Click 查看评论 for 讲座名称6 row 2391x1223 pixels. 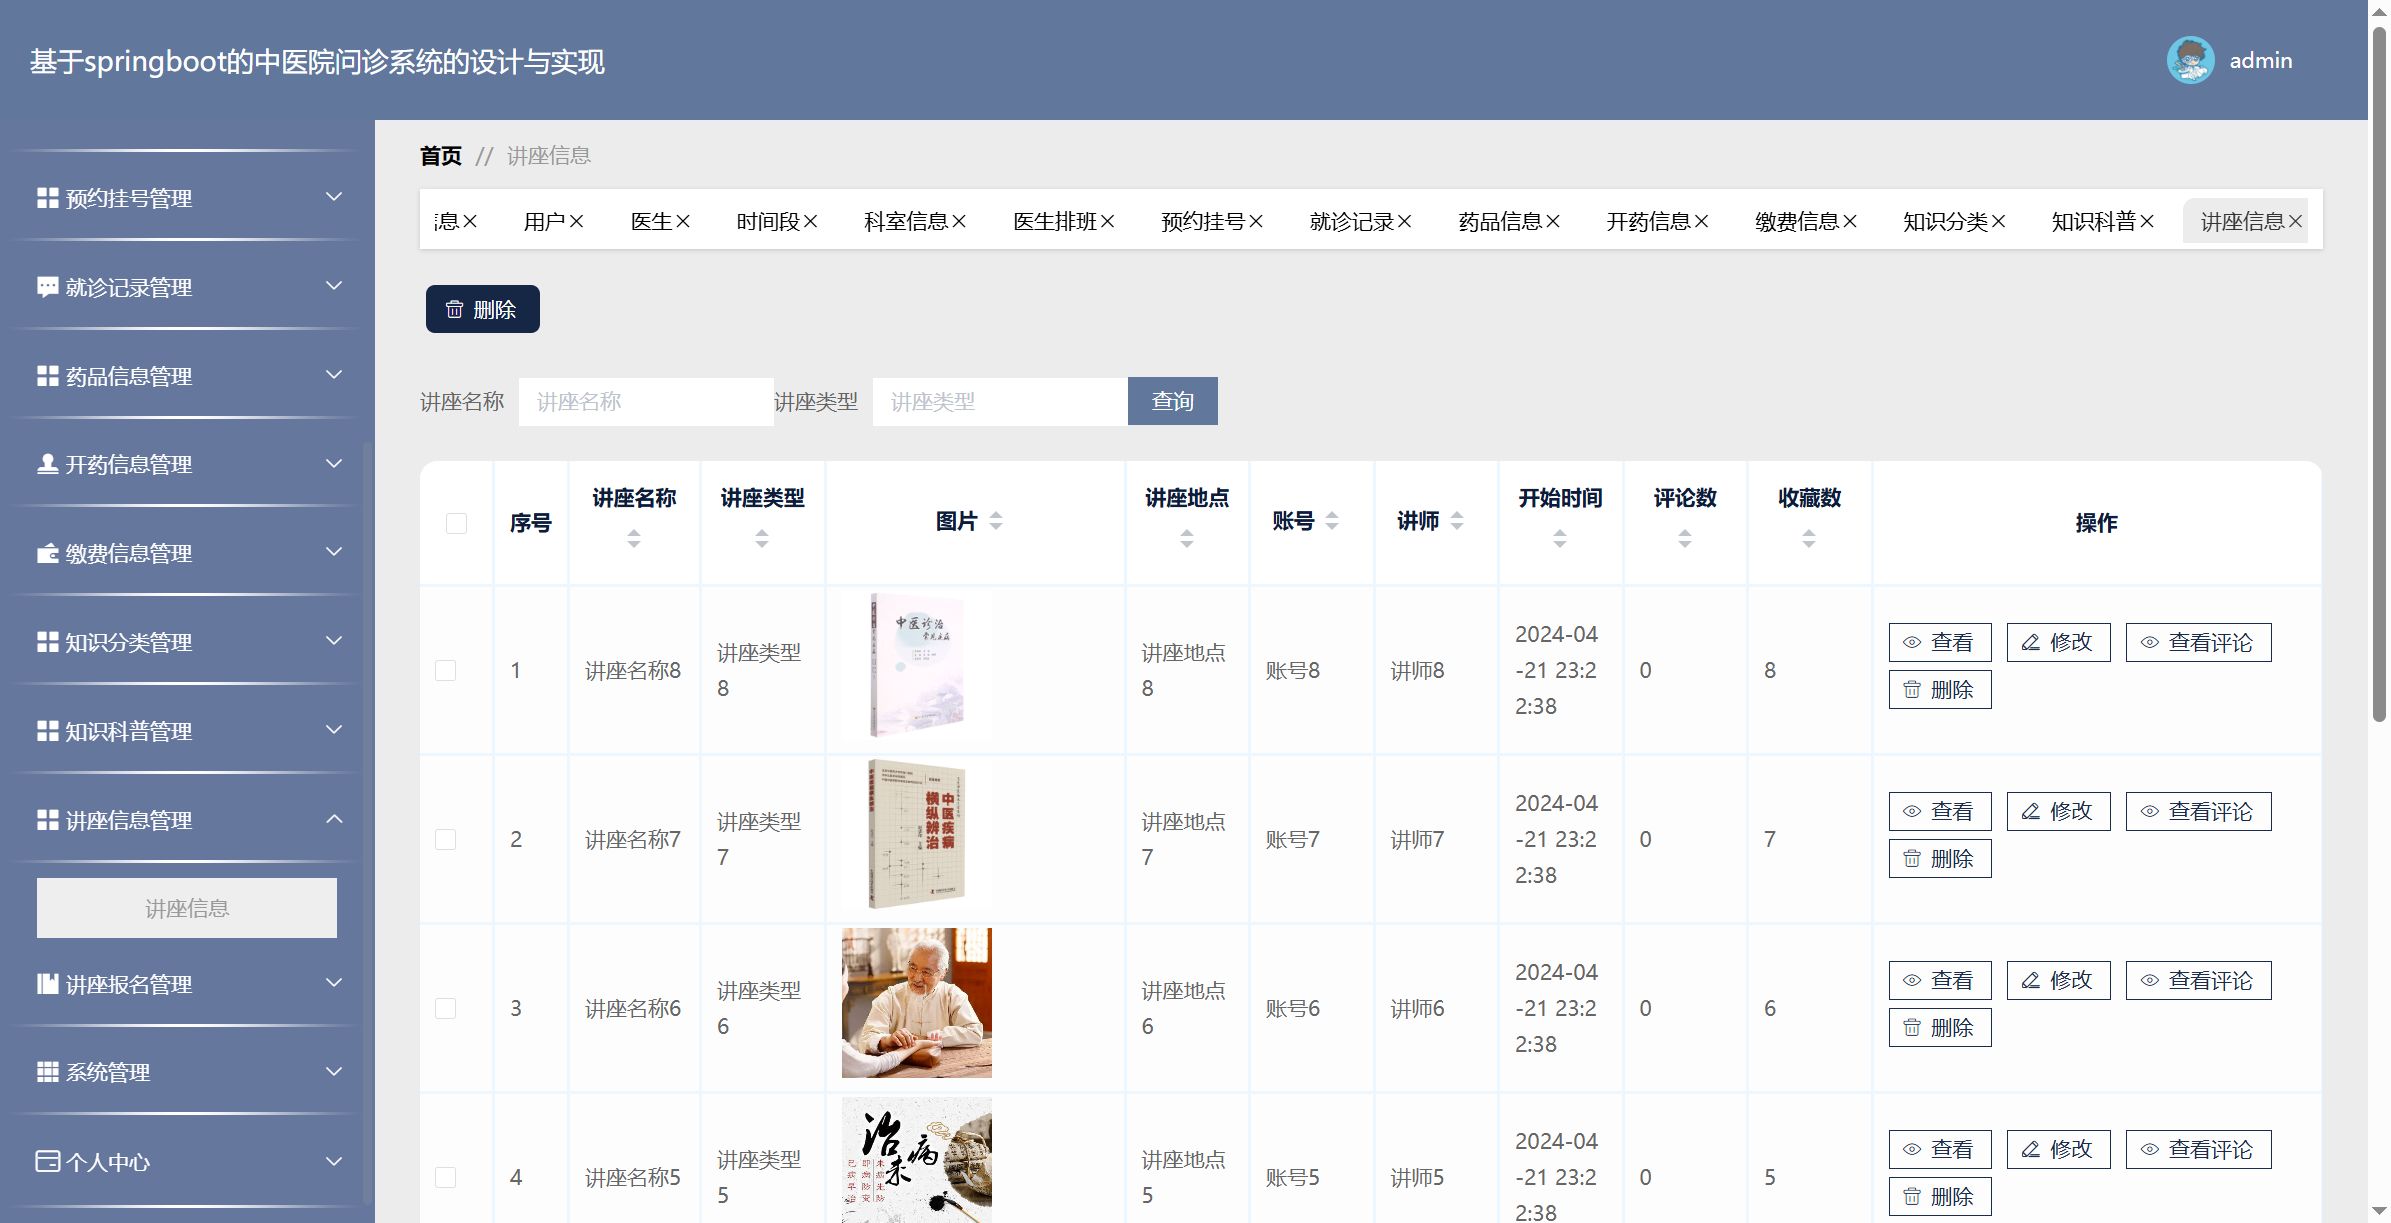(x=2198, y=980)
